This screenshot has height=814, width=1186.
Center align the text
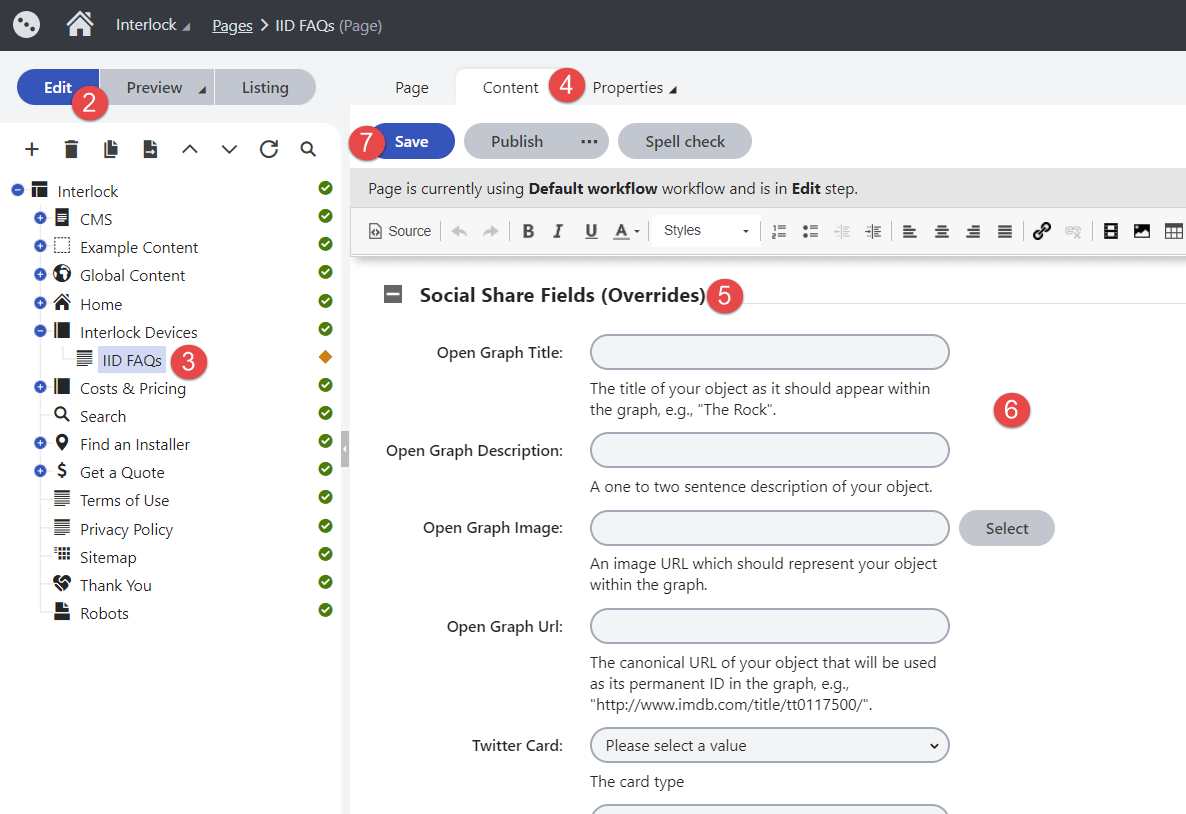942,231
